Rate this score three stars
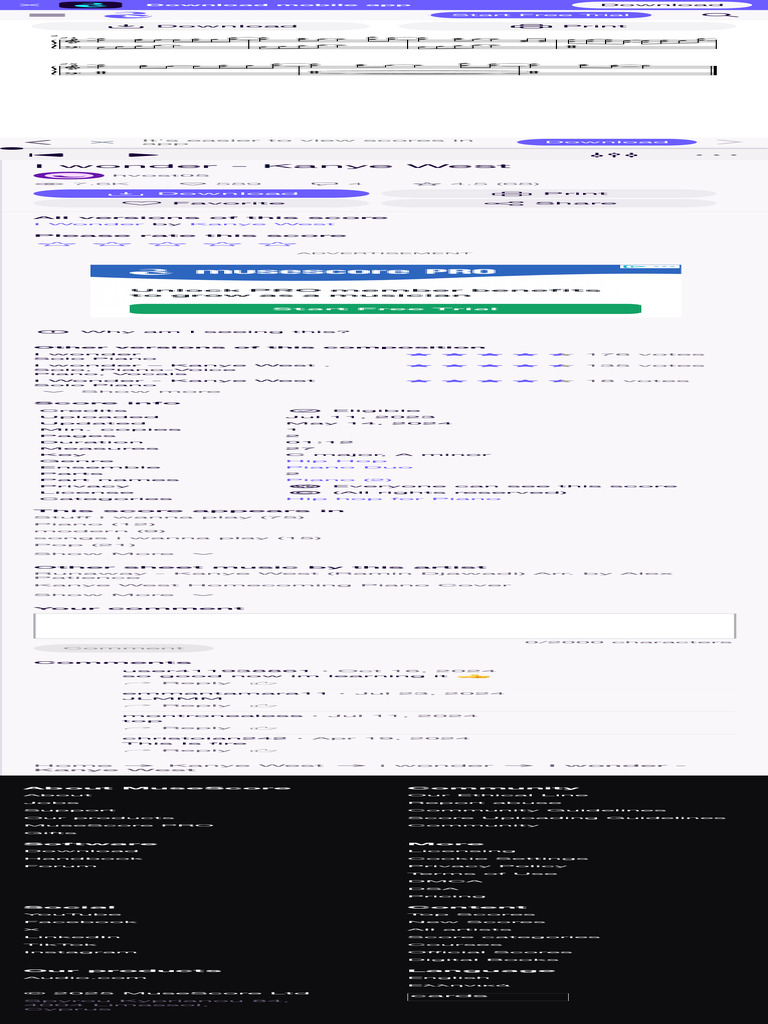Image resolution: width=768 pixels, height=1024 pixels. tap(167, 244)
